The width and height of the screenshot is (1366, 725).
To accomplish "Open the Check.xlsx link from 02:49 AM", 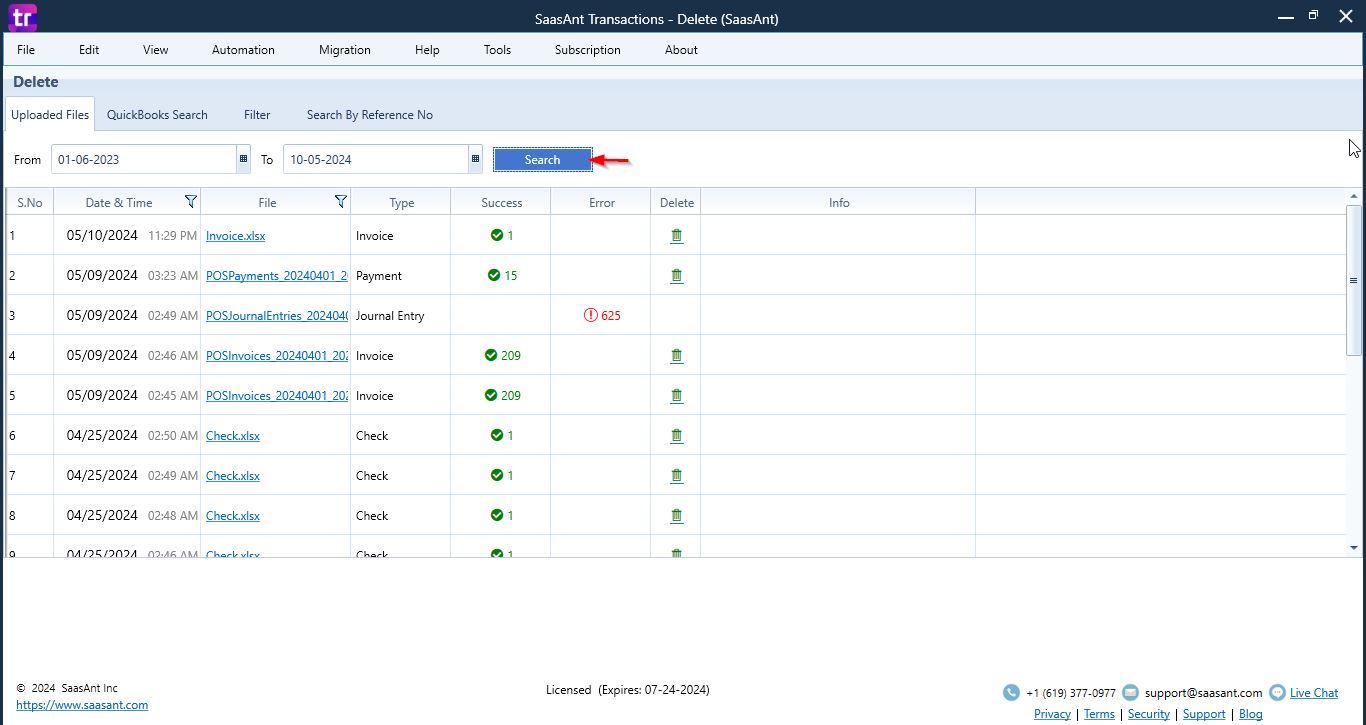I will pyautogui.click(x=232, y=476).
